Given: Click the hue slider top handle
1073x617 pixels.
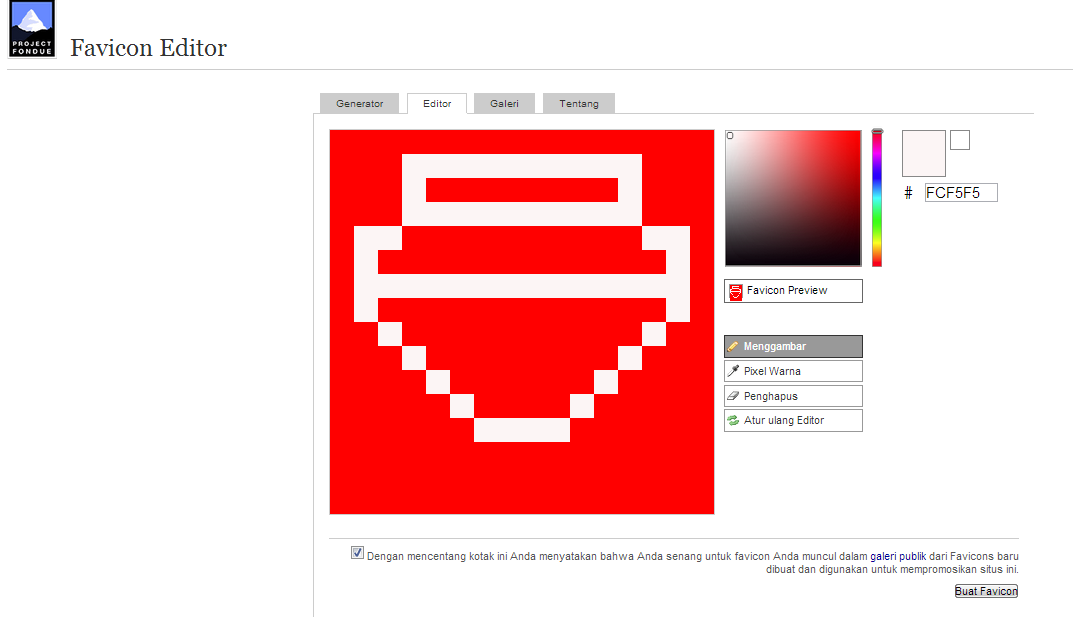Looking at the screenshot, I should [877, 131].
